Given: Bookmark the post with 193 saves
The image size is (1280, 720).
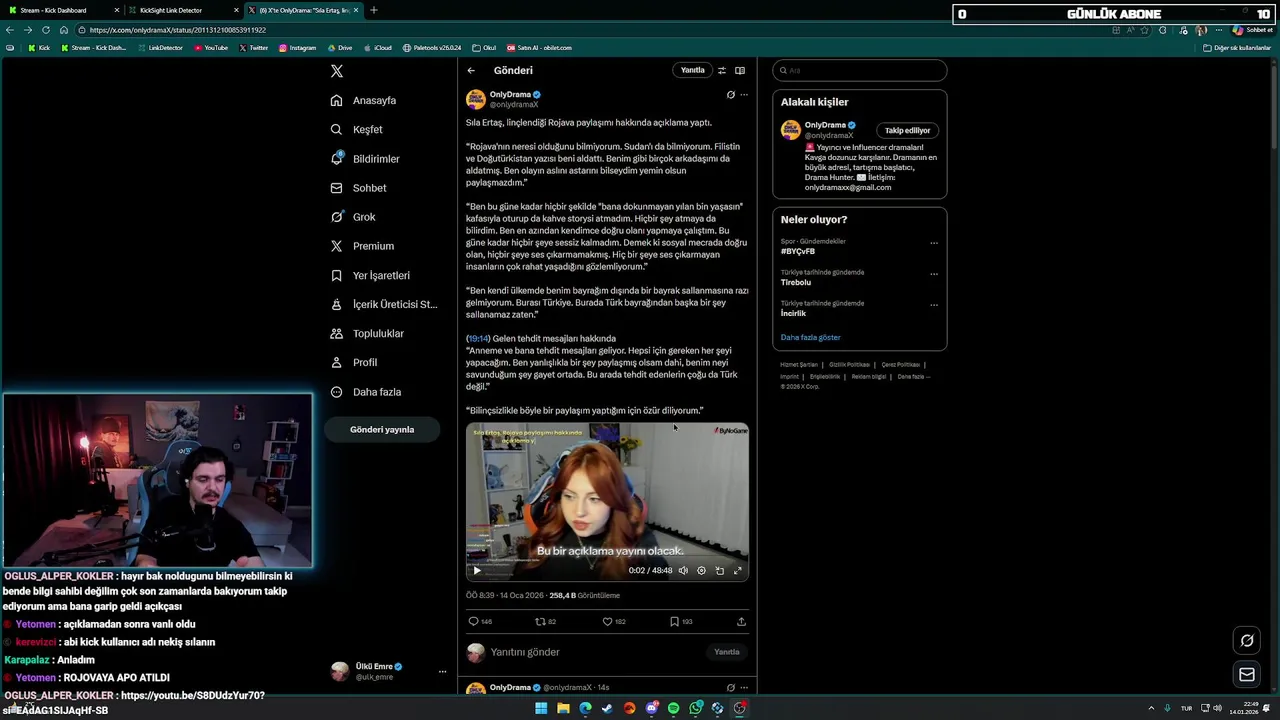Looking at the screenshot, I should (674, 622).
